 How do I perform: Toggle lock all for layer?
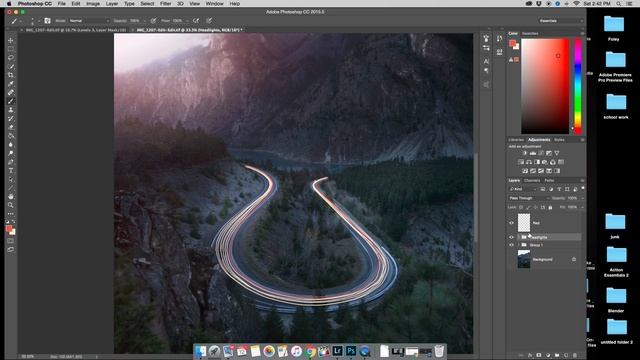(550, 207)
